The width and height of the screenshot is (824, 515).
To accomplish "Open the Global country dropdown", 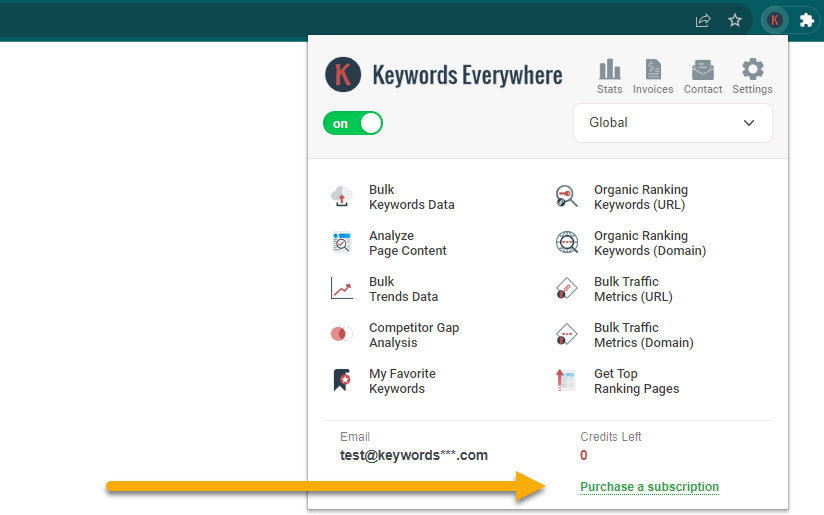I will 673,123.
